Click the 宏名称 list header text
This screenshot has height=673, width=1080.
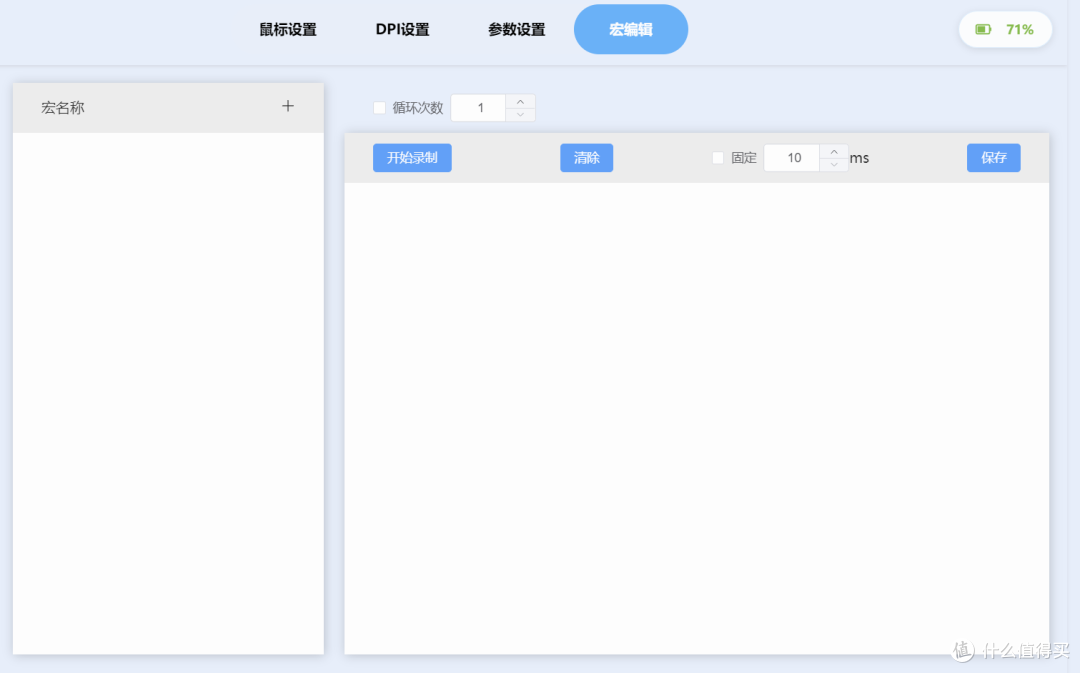click(x=63, y=107)
